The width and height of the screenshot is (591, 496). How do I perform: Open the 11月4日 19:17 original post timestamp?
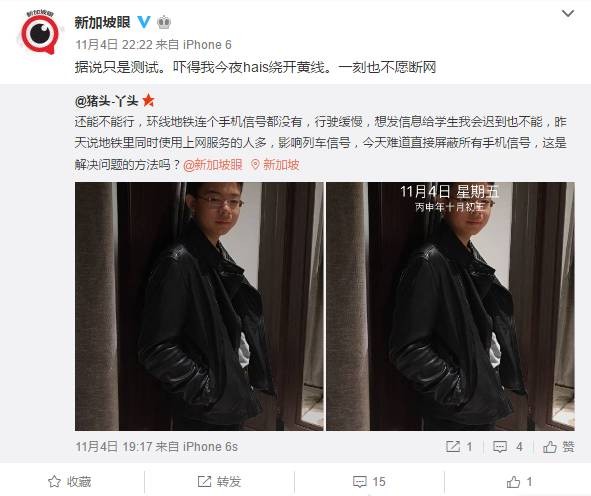tap(113, 447)
